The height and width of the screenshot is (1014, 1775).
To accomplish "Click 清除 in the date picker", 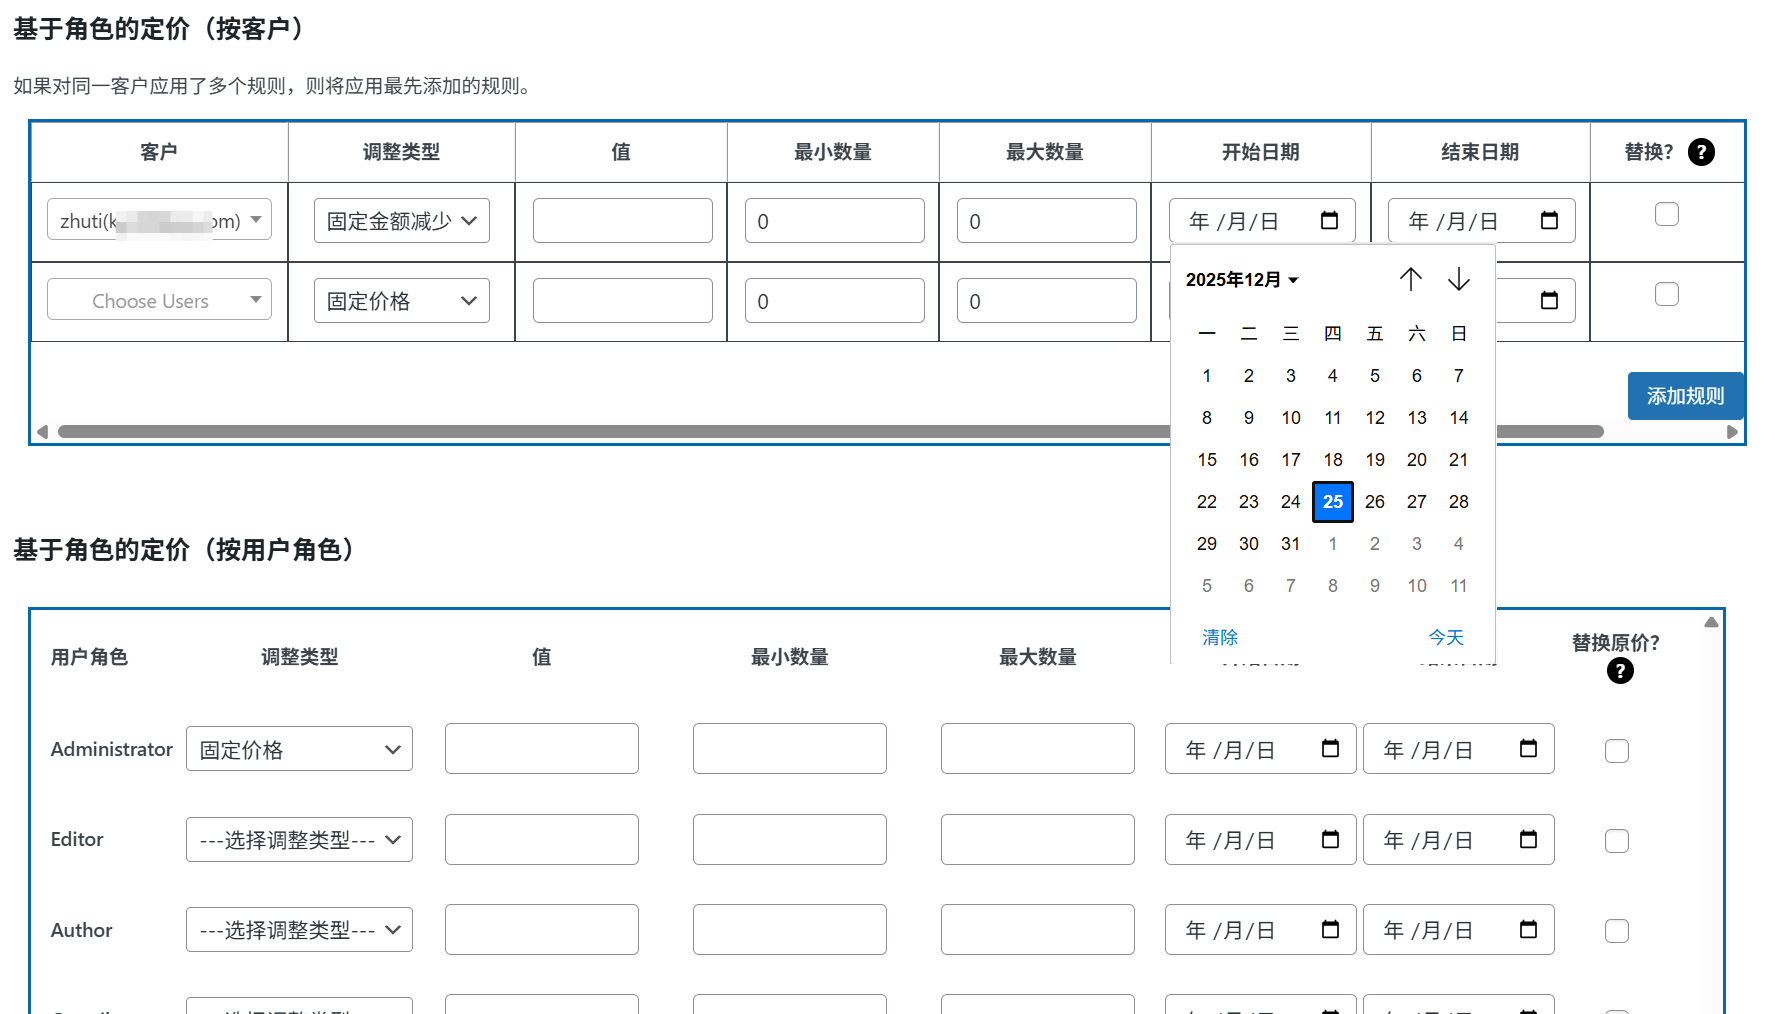I will [x=1220, y=637].
